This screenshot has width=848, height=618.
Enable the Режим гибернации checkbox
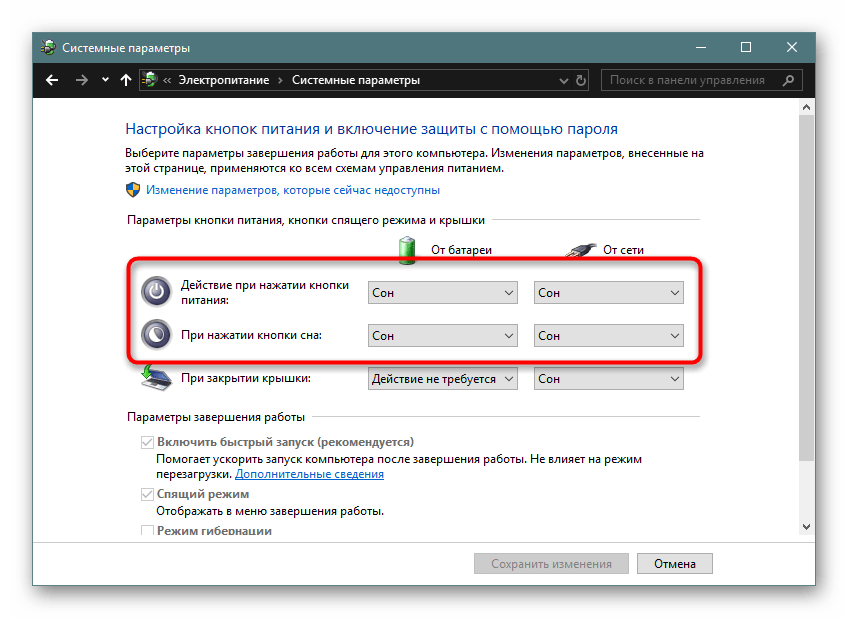point(148,531)
